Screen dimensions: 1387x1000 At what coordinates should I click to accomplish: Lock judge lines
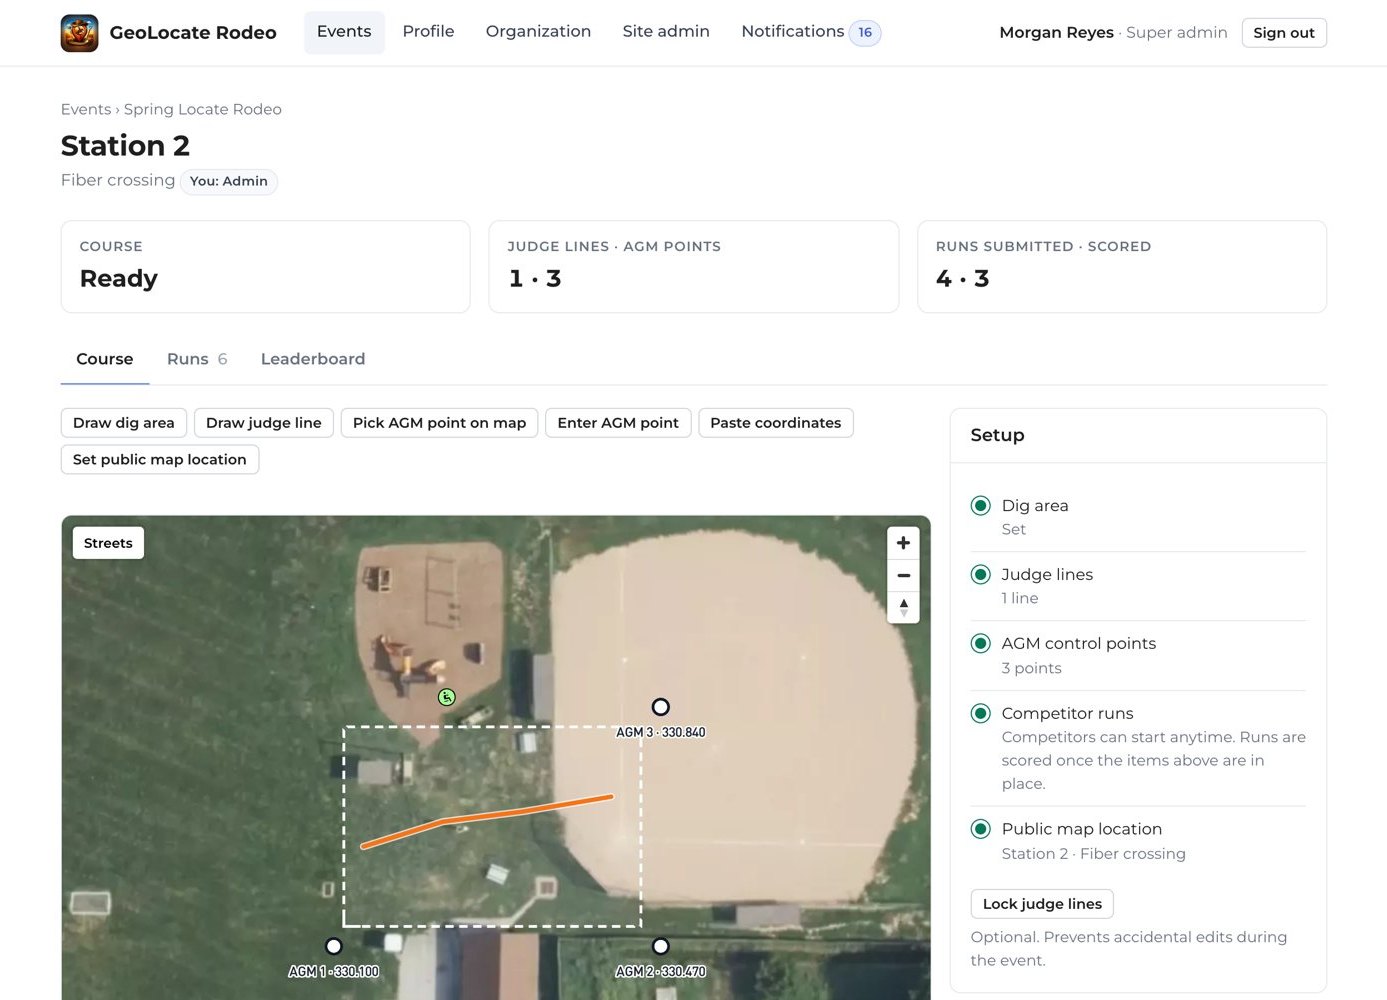pyautogui.click(x=1042, y=904)
